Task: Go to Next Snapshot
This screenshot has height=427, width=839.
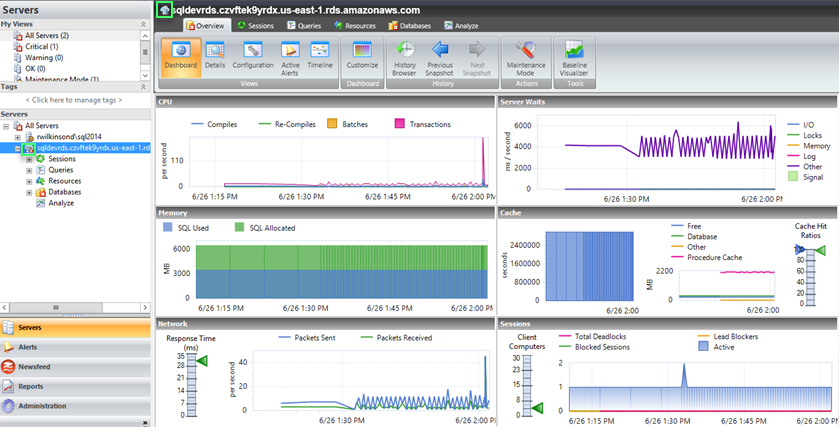Action: pos(477,58)
